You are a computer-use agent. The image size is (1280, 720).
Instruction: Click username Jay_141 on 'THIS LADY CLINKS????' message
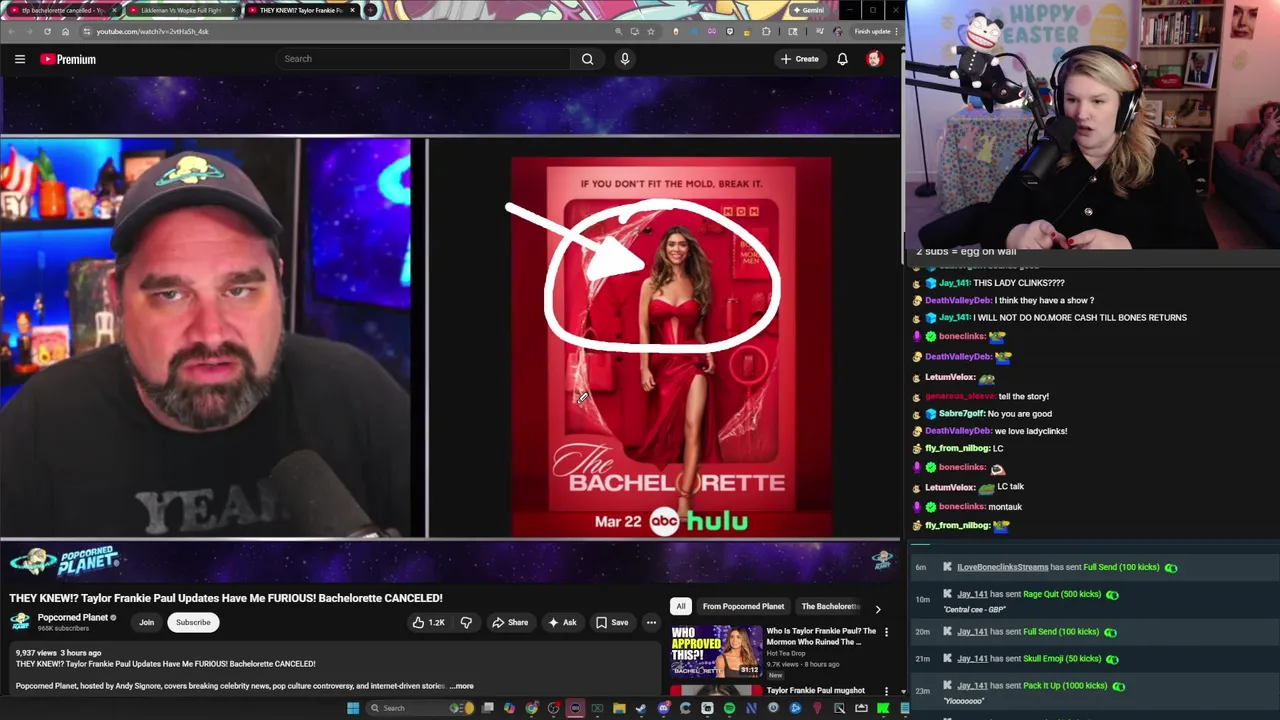[x=954, y=283]
